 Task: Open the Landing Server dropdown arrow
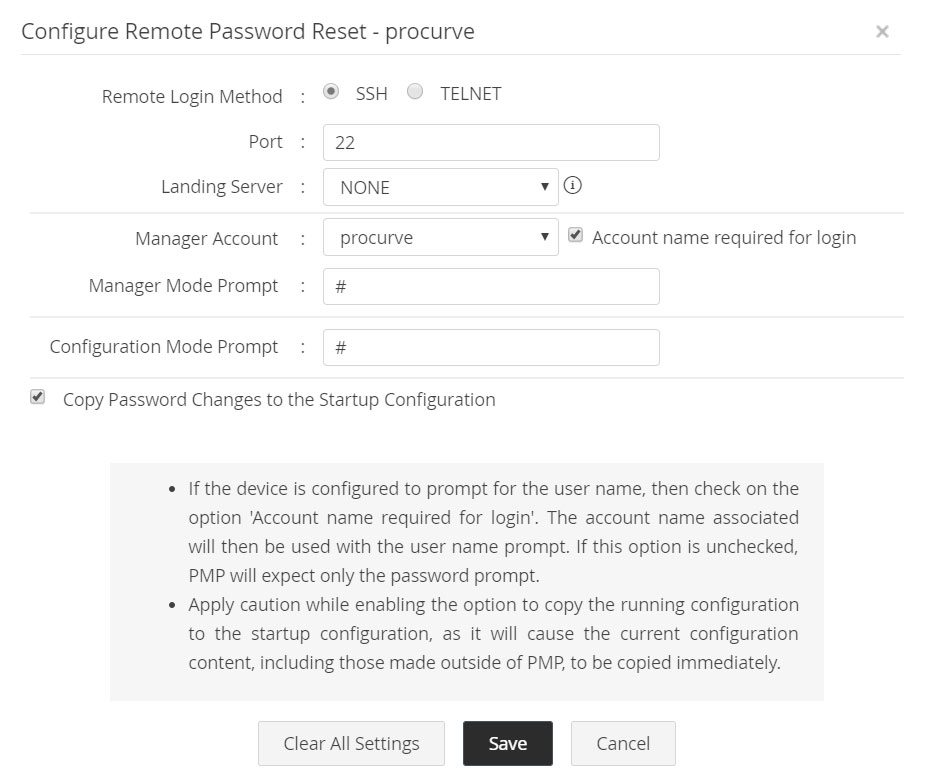tap(546, 187)
